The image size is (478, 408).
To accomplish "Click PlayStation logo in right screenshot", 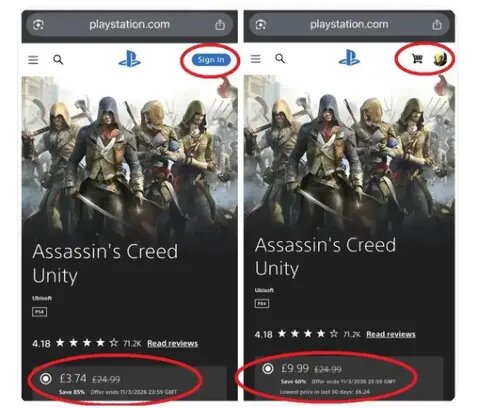I will pyautogui.click(x=349, y=58).
